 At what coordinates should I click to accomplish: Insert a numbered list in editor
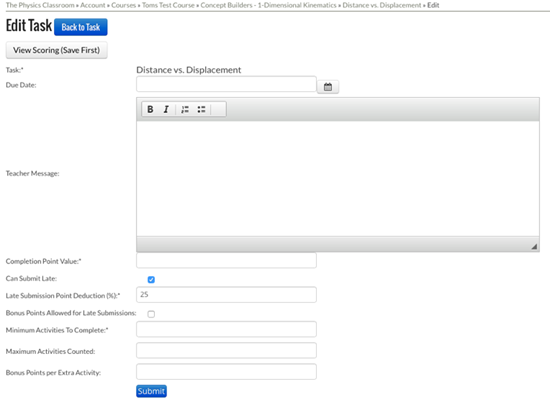click(x=185, y=109)
